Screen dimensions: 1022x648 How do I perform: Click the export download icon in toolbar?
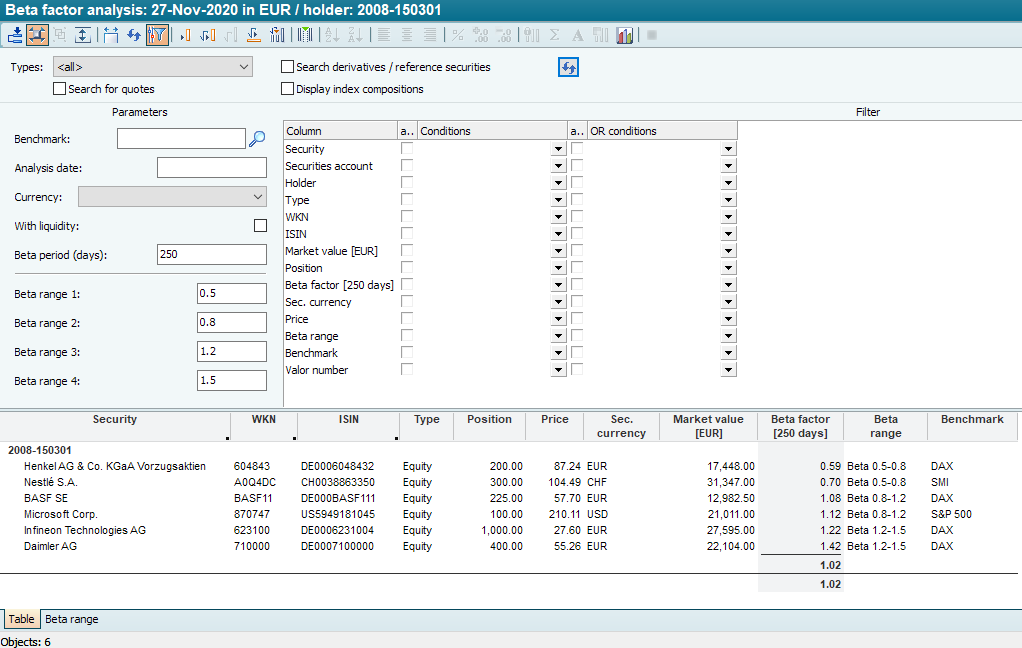click(x=15, y=35)
